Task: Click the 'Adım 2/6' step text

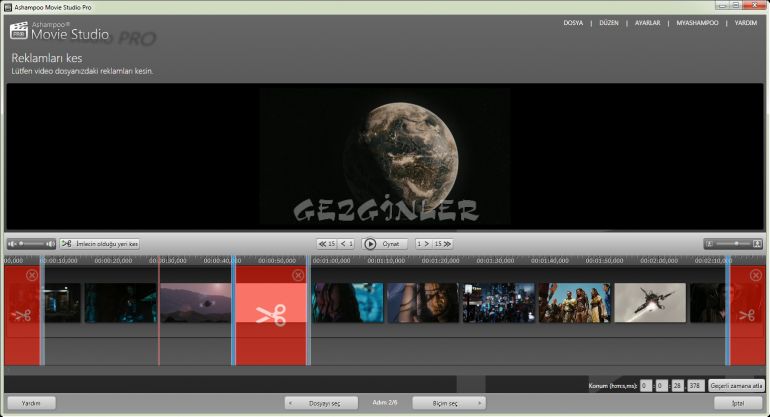Action: coord(385,402)
